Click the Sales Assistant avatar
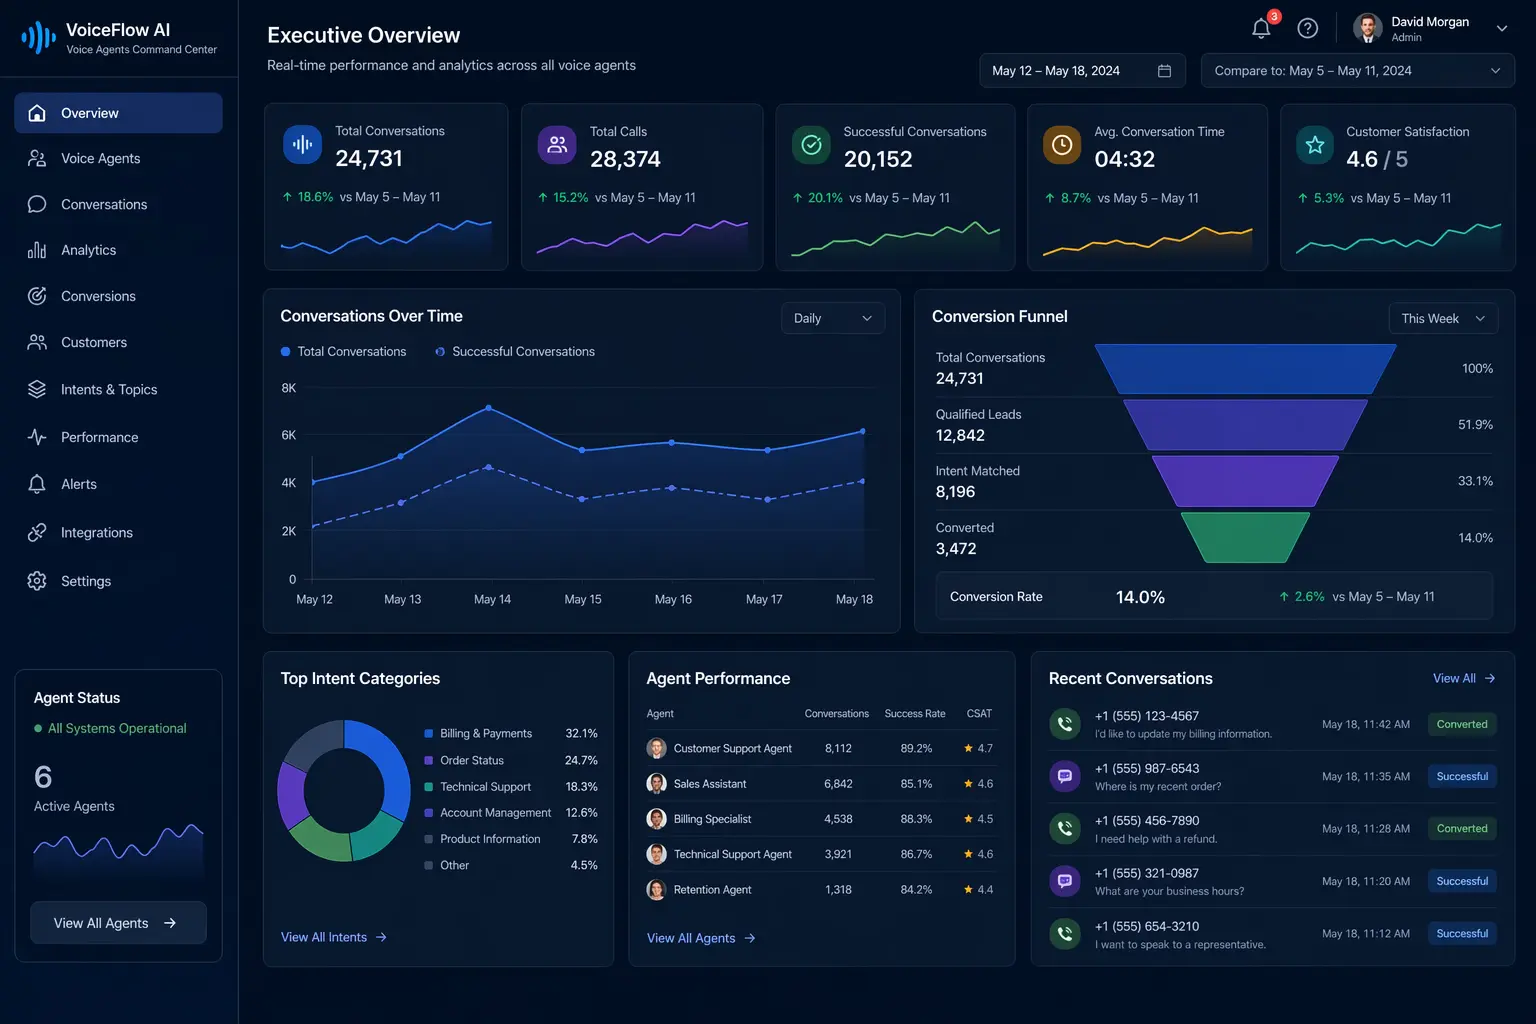Screen dimensions: 1536x1024 pyautogui.click(x=657, y=784)
